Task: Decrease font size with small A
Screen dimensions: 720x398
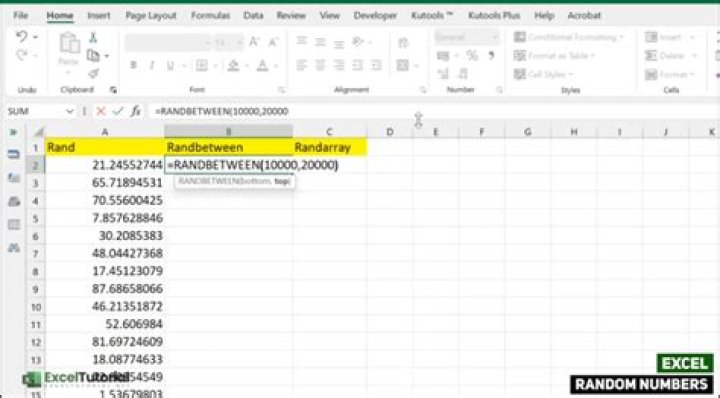Action: point(273,43)
